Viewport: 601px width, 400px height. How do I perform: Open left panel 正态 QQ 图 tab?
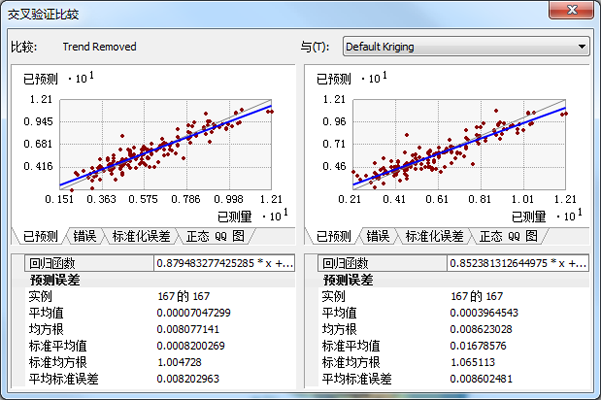214,237
